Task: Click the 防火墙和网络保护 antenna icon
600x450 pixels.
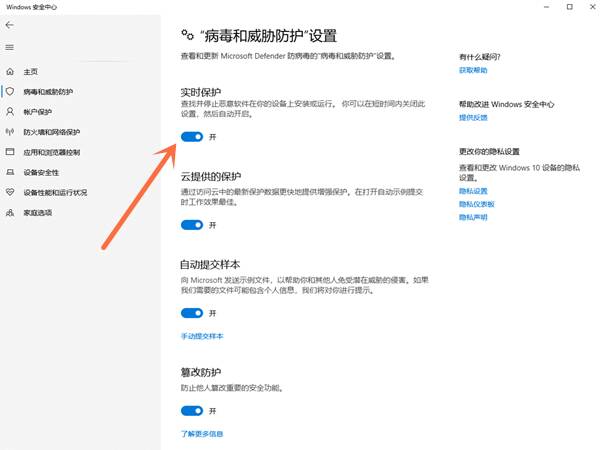Action: point(10,132)
